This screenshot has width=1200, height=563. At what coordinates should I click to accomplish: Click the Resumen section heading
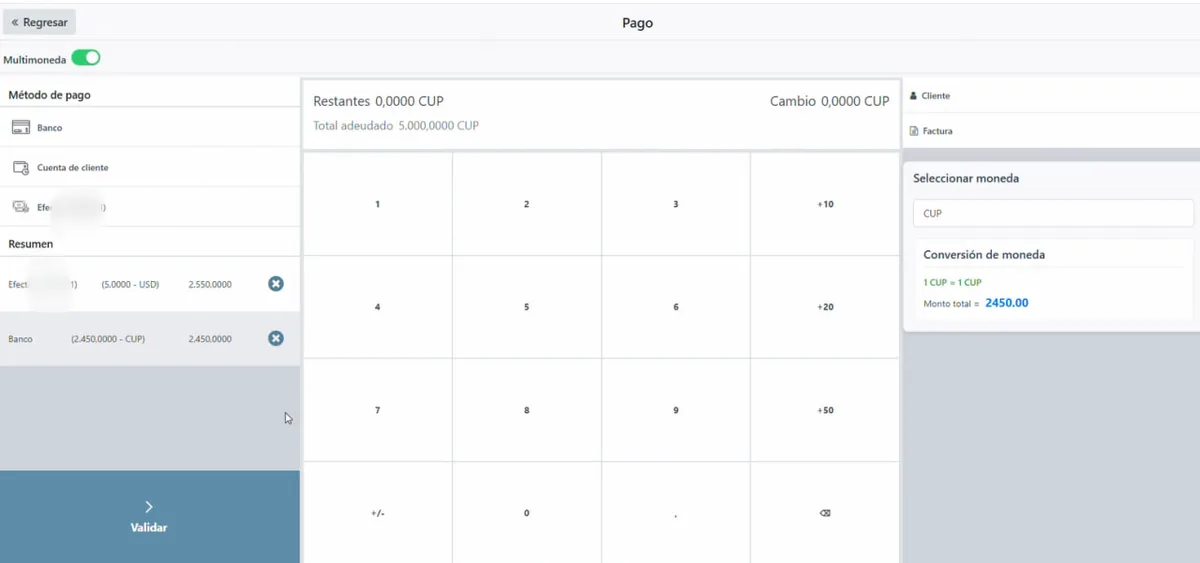[31, 243]
